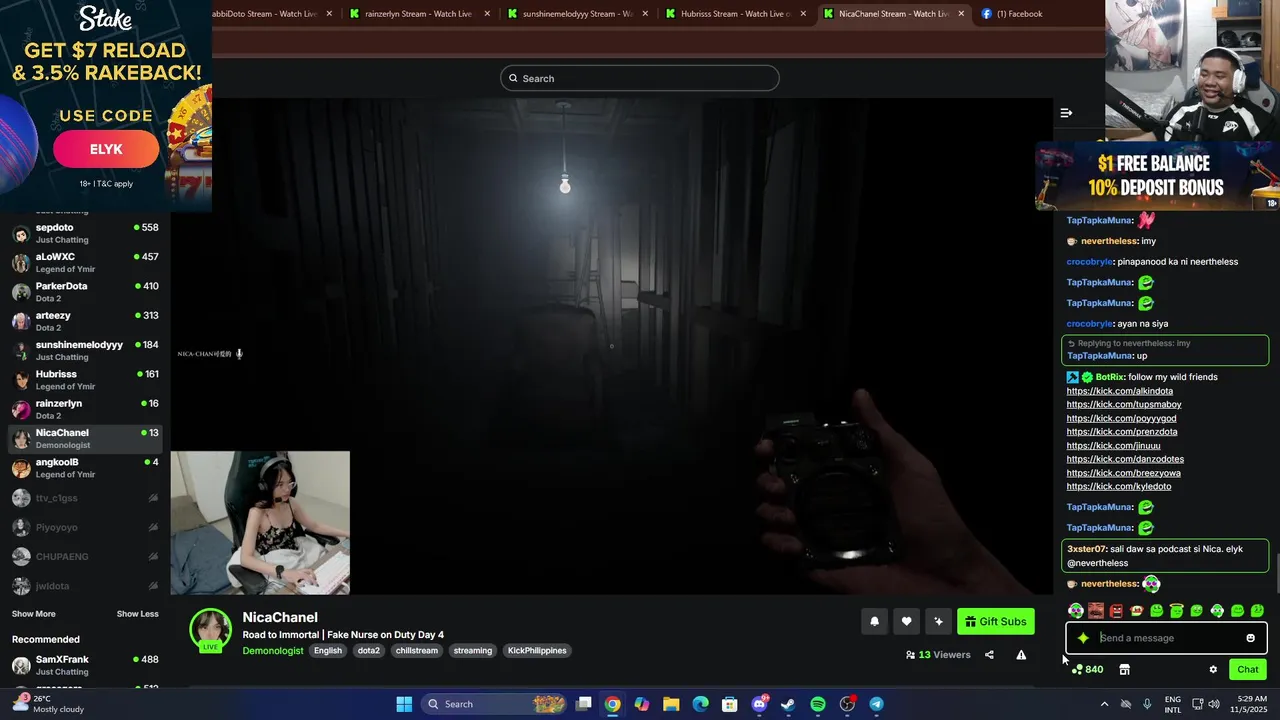Open link kick.com/alkindota in chat

(1119, 391)
